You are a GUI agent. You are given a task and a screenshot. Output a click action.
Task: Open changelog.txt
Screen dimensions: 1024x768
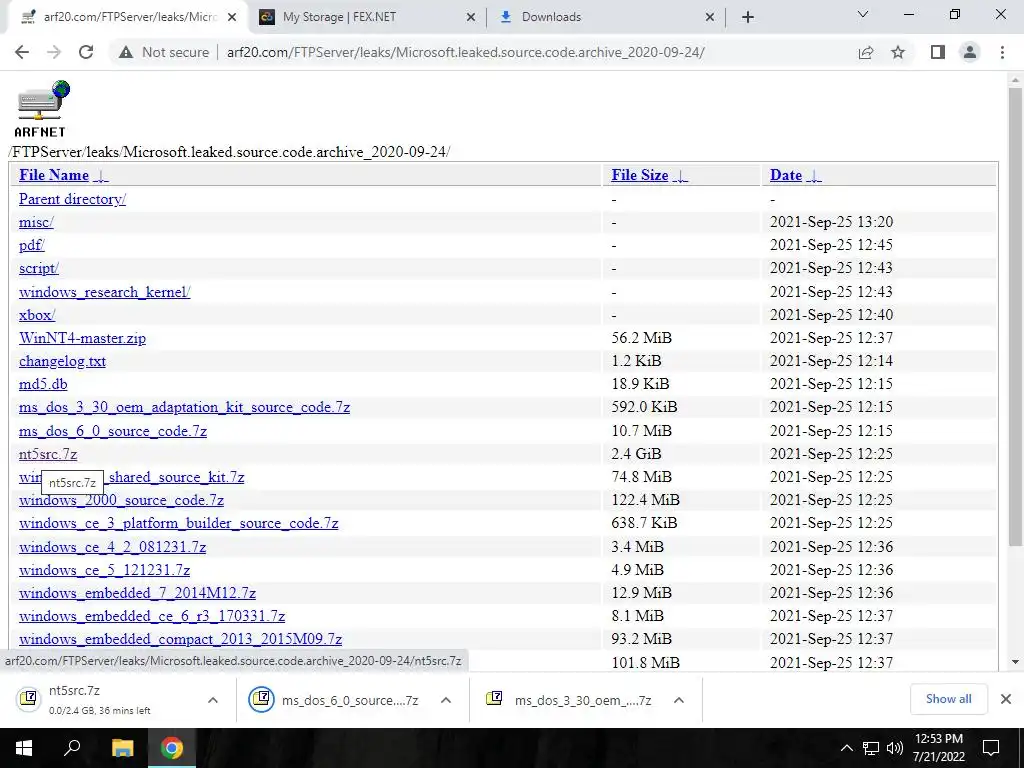pyautogui.click(x=62, y=361)
